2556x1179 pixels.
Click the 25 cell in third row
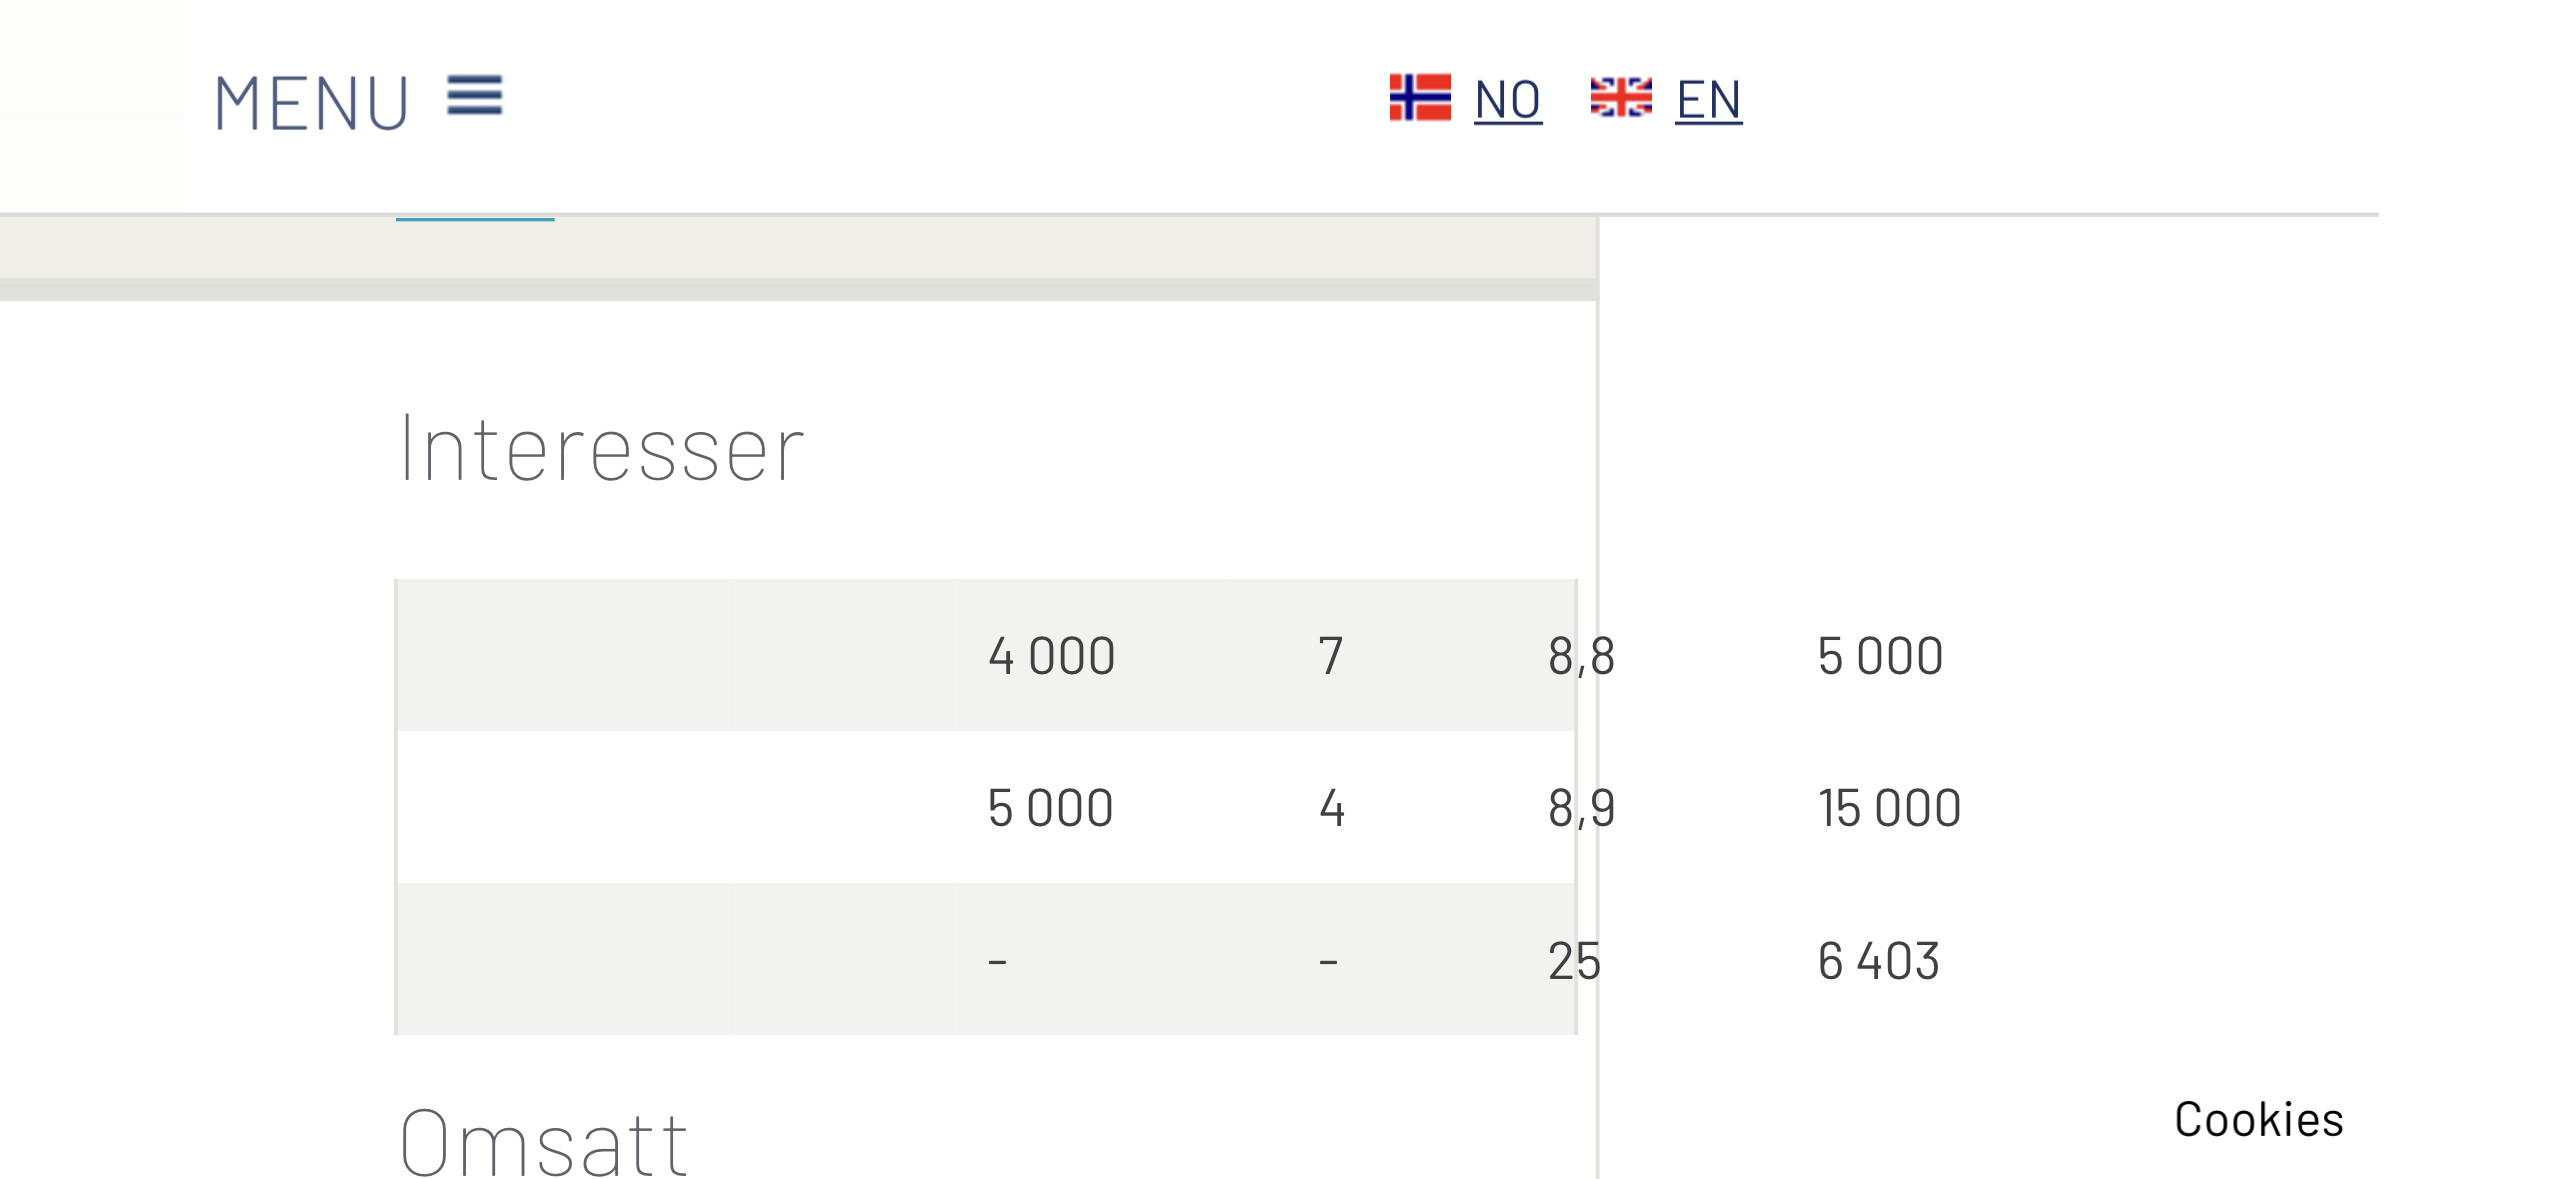click(1574, 961)
